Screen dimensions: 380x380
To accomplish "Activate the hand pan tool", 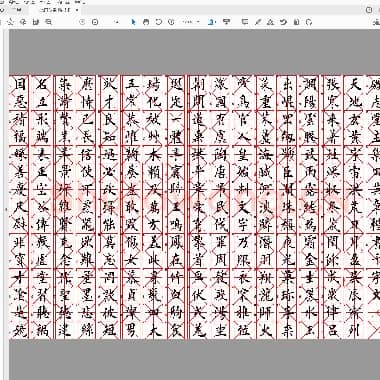I will (x=146, y=22).
